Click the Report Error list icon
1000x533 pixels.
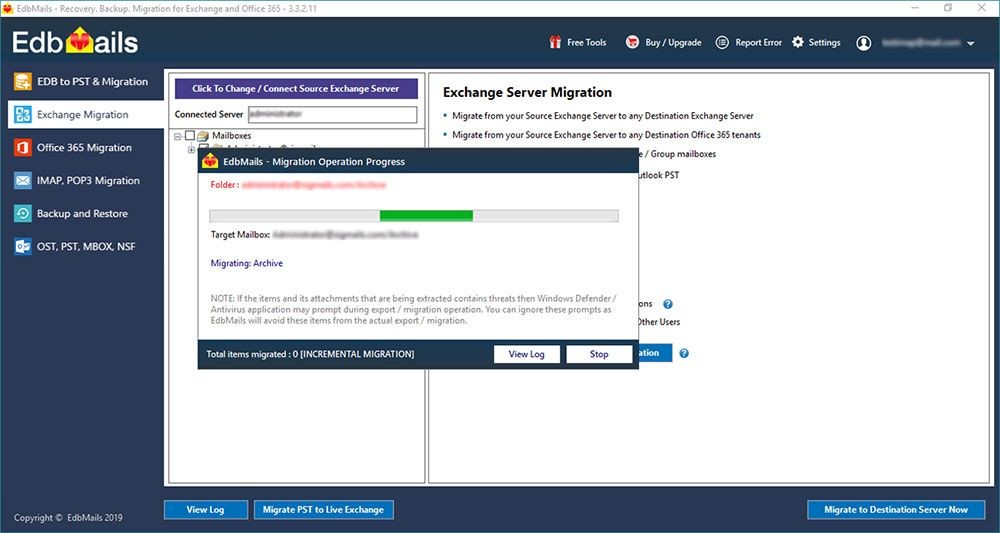click(x=722, y=43)
